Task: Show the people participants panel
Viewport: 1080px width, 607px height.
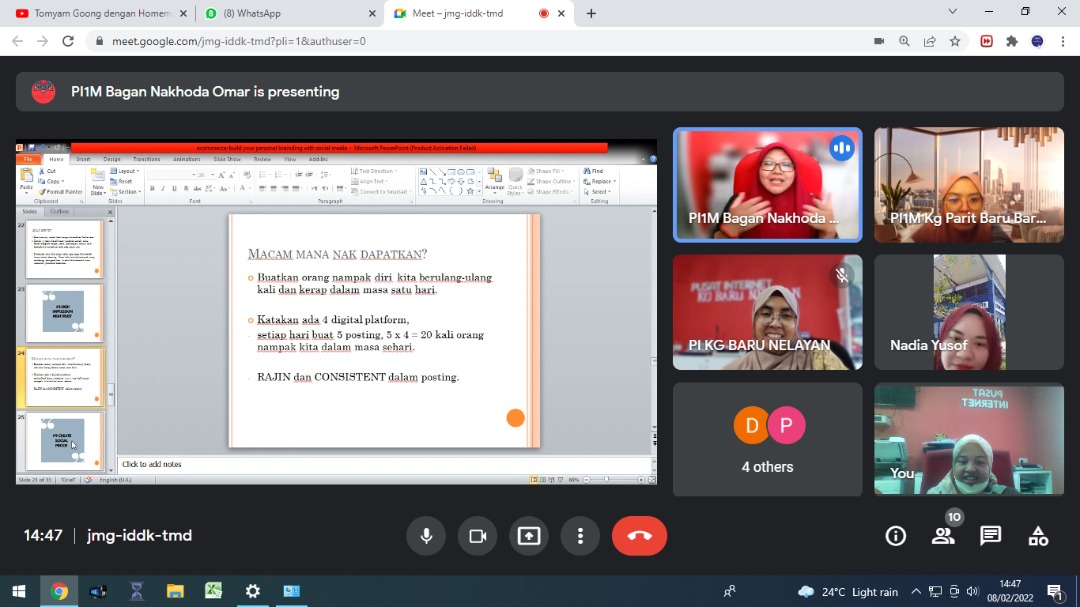Action: pyautogui.click(x=943, y=536)
